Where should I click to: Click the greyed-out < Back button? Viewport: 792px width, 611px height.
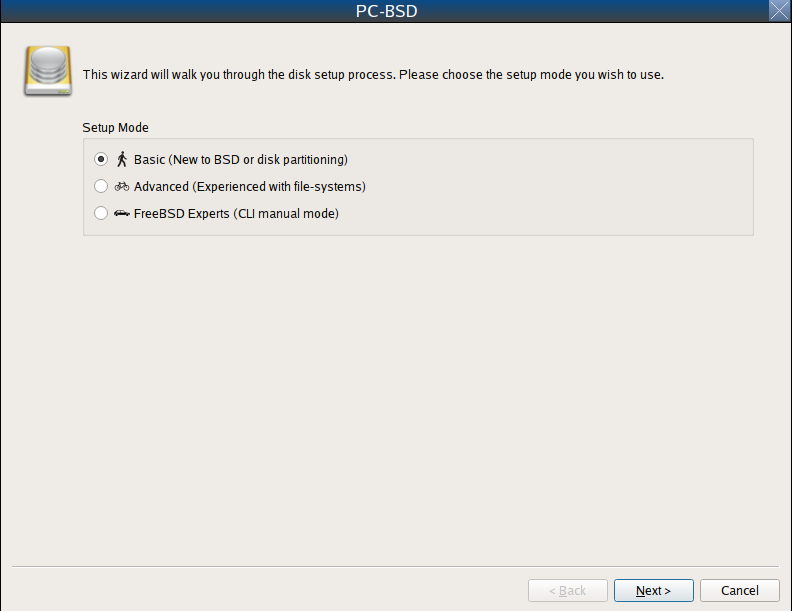(x=568, y=590)
